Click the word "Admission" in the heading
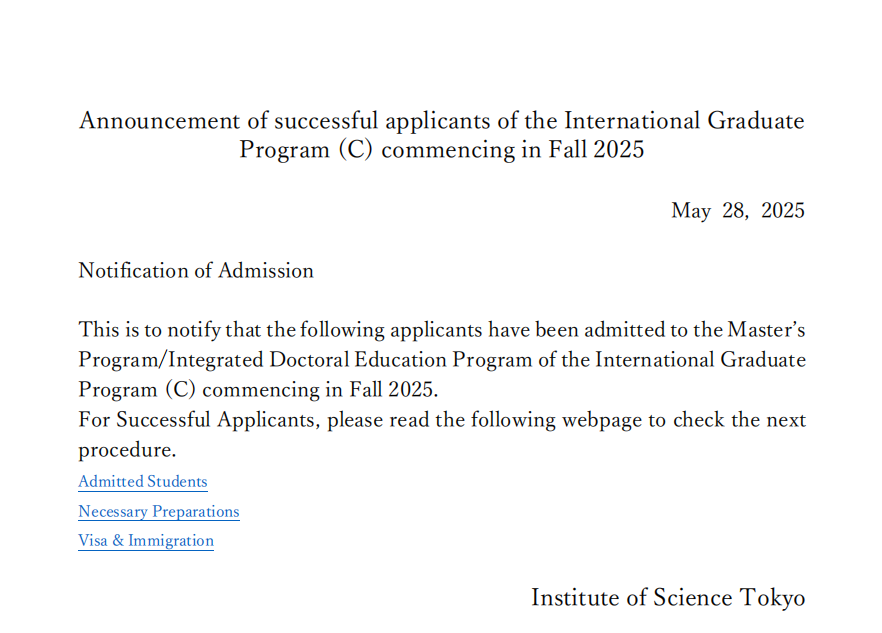This screenshot has height=633, width=882. click(x=266, y=271)
